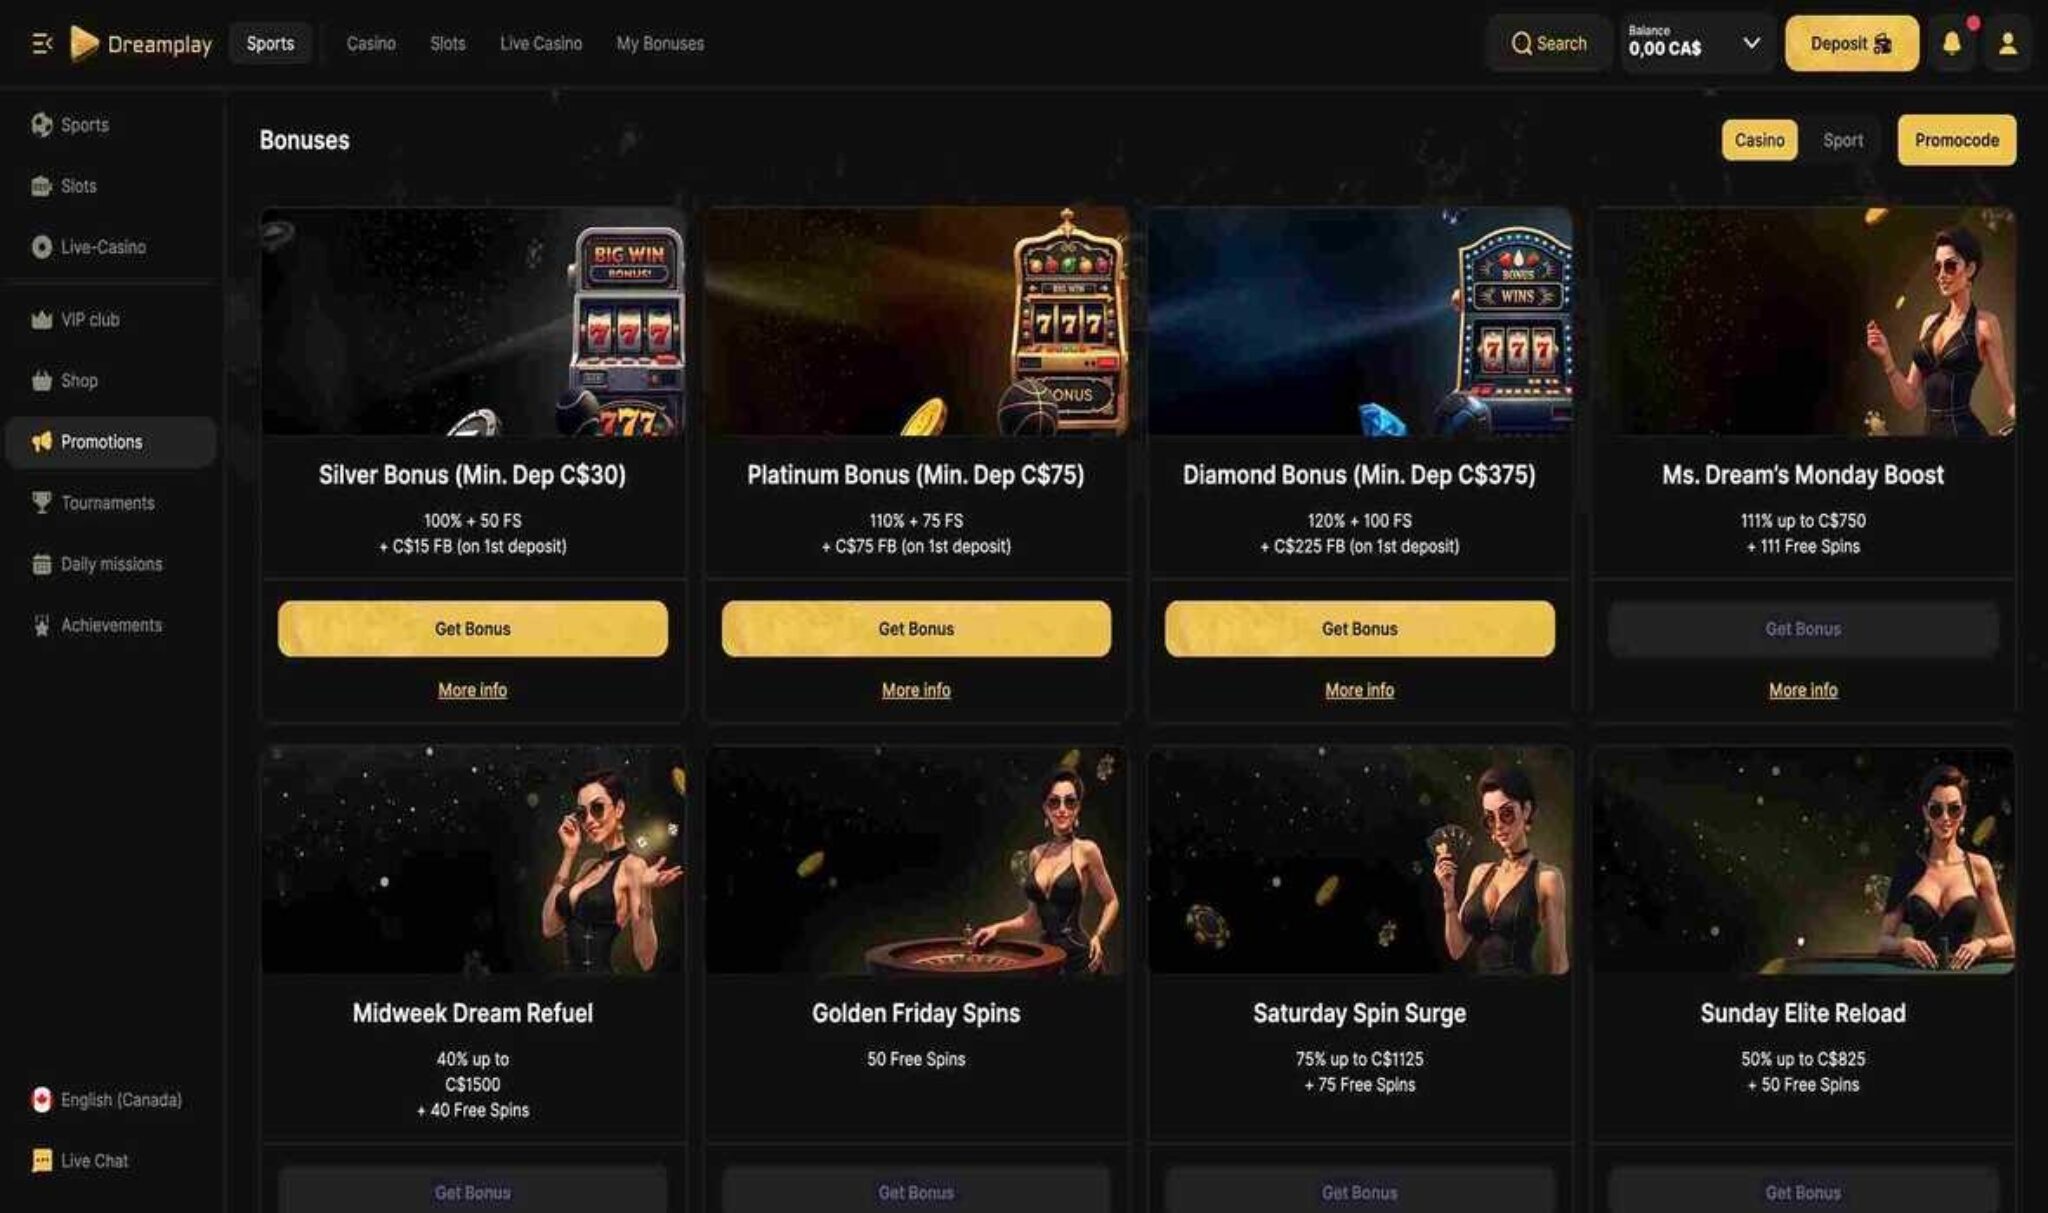Screen dimensions: 2048x1213
Task: Expand the balance dropdown chevron
Action: tap(1751, 43)
